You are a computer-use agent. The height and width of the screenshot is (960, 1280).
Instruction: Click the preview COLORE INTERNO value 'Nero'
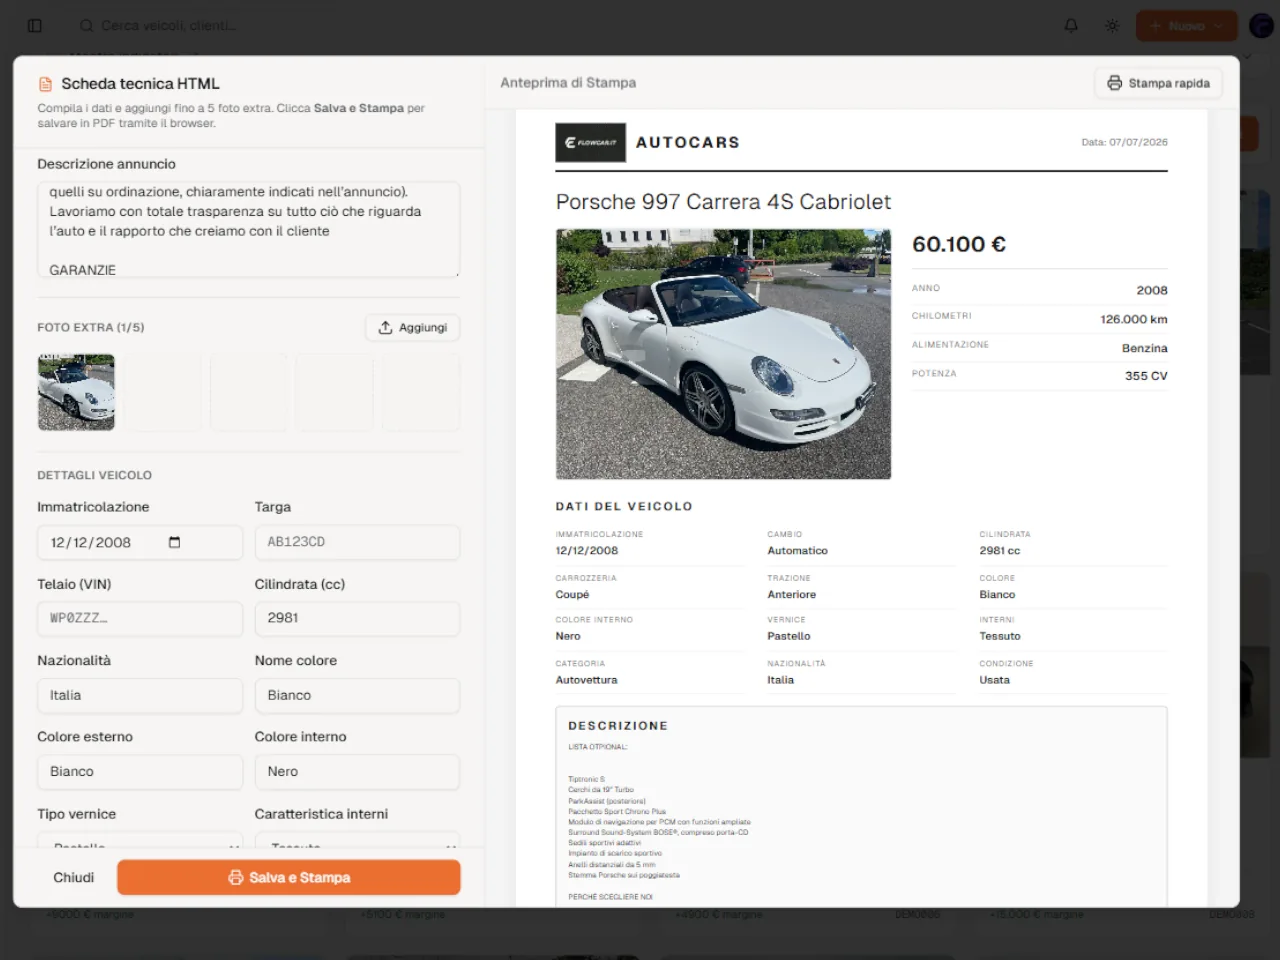(x=568, y=636)
